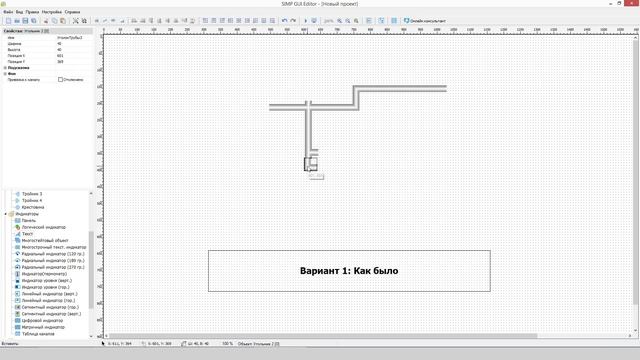Click the canvas horizontal scrollbar
This screenshot has height=360, width=640.
tap(322, 336)
